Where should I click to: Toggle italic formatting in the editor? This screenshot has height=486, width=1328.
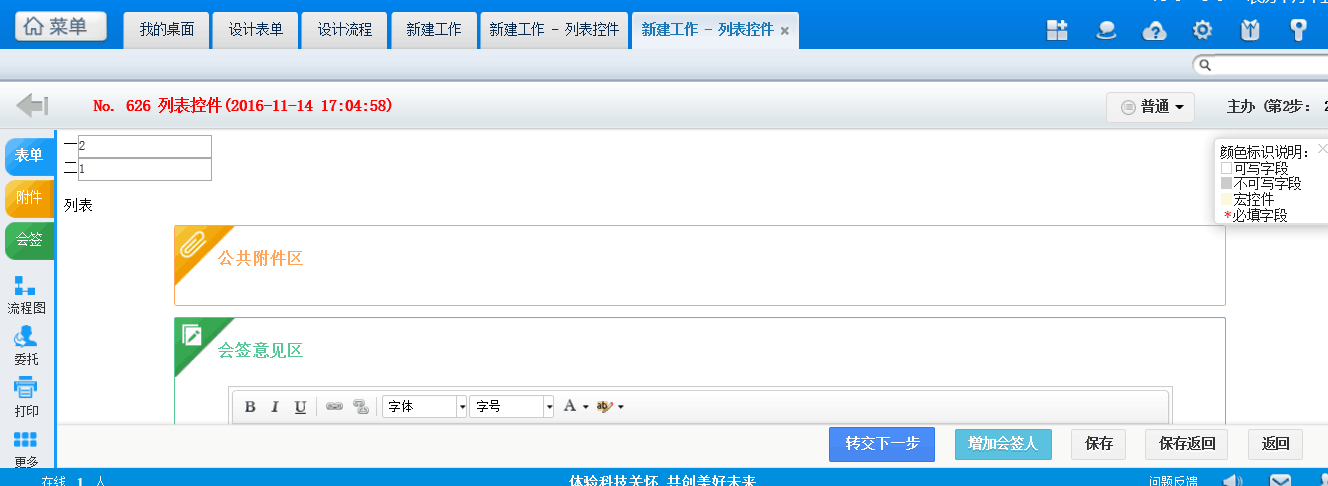point(274,407)
